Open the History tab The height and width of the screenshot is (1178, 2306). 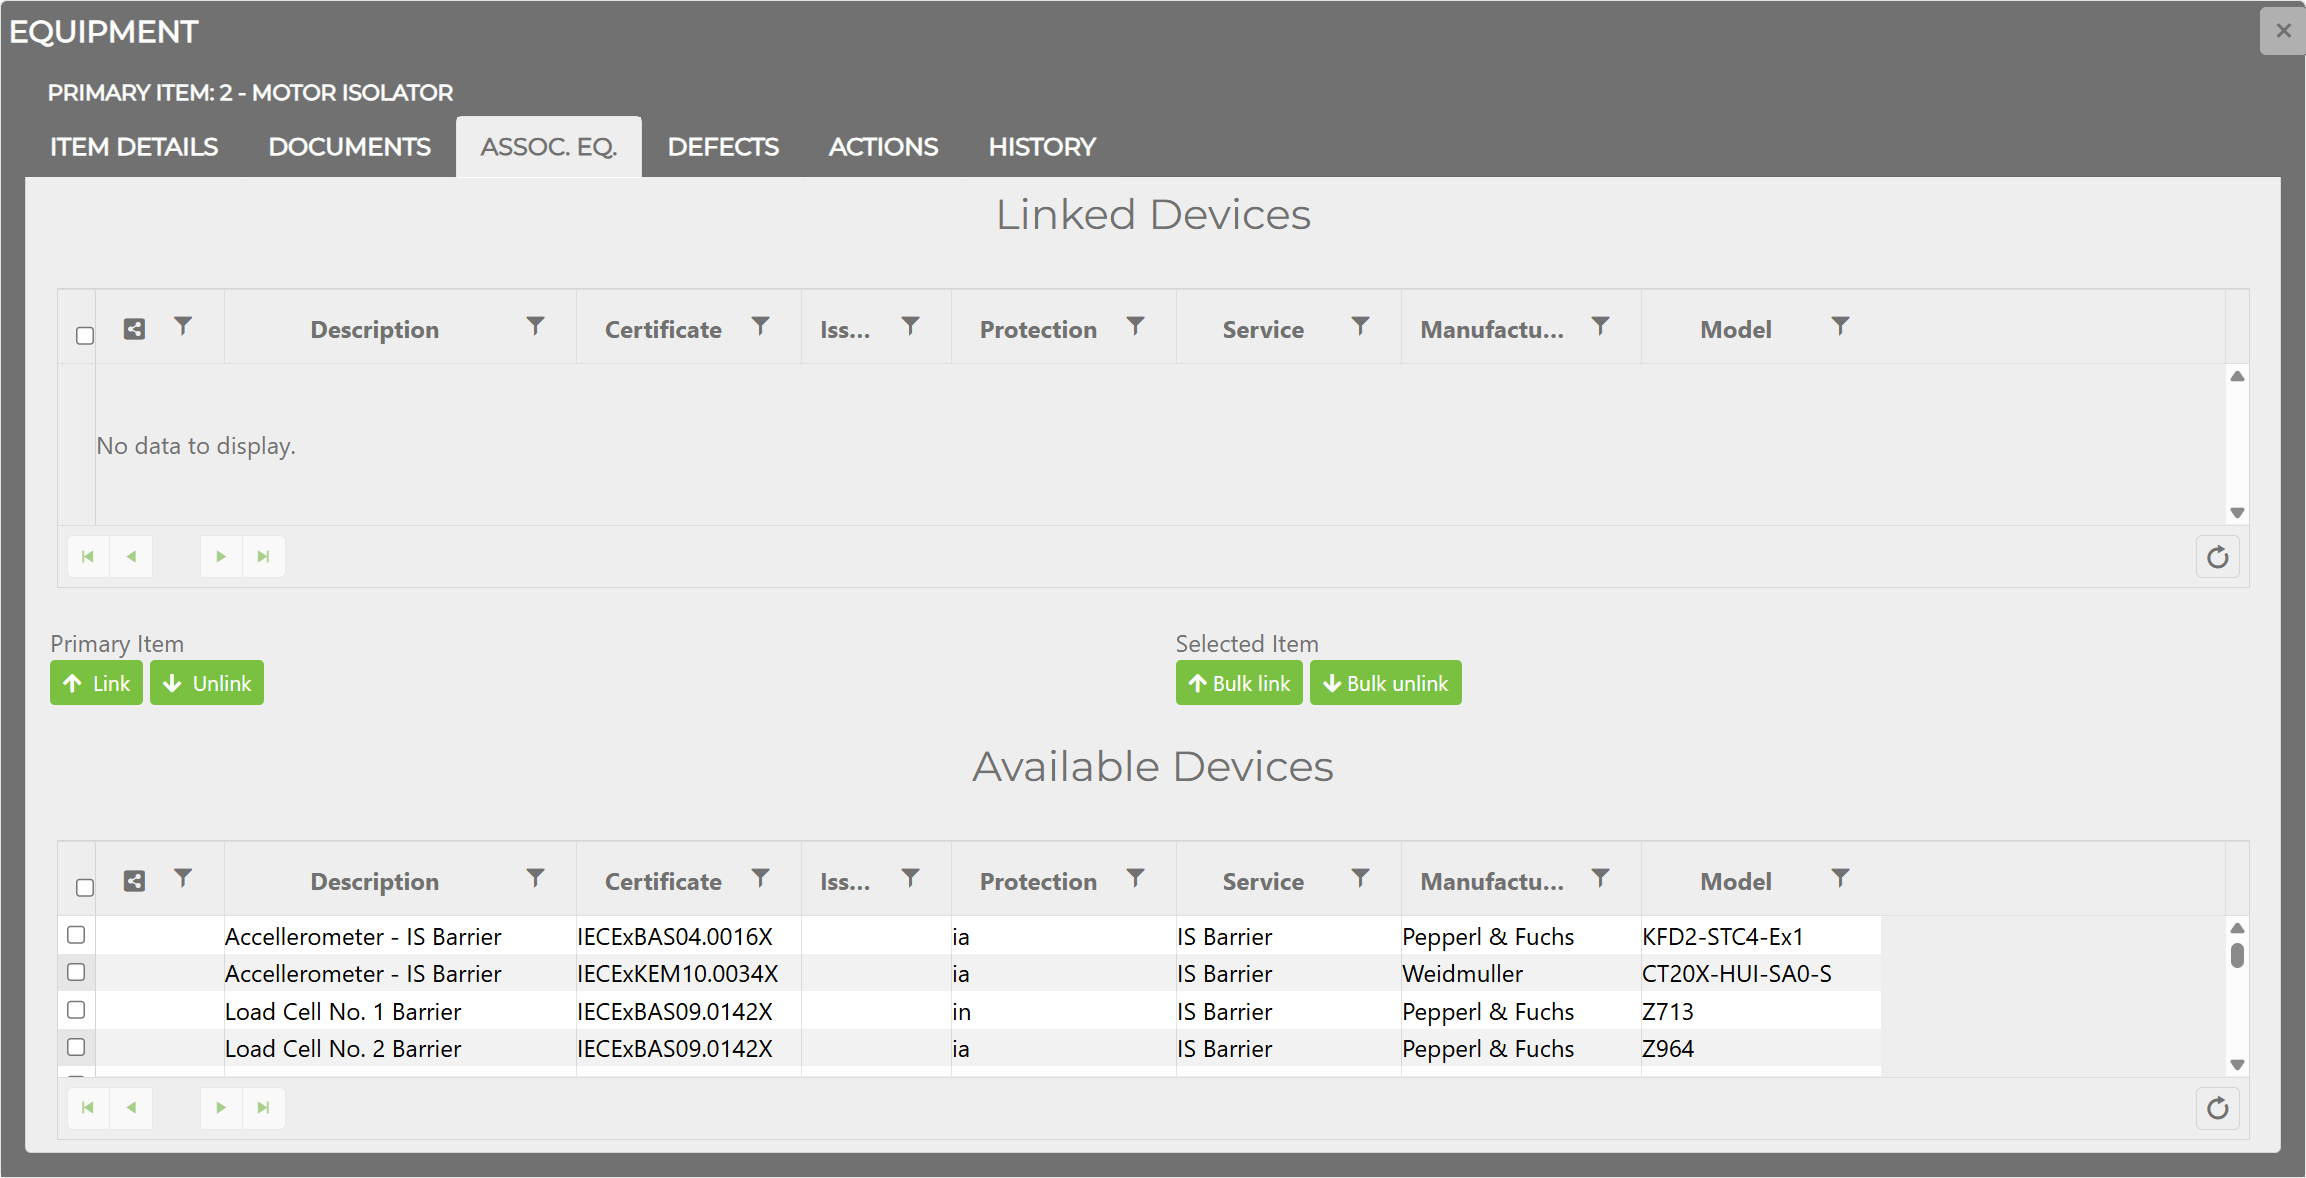point(1042,147)
